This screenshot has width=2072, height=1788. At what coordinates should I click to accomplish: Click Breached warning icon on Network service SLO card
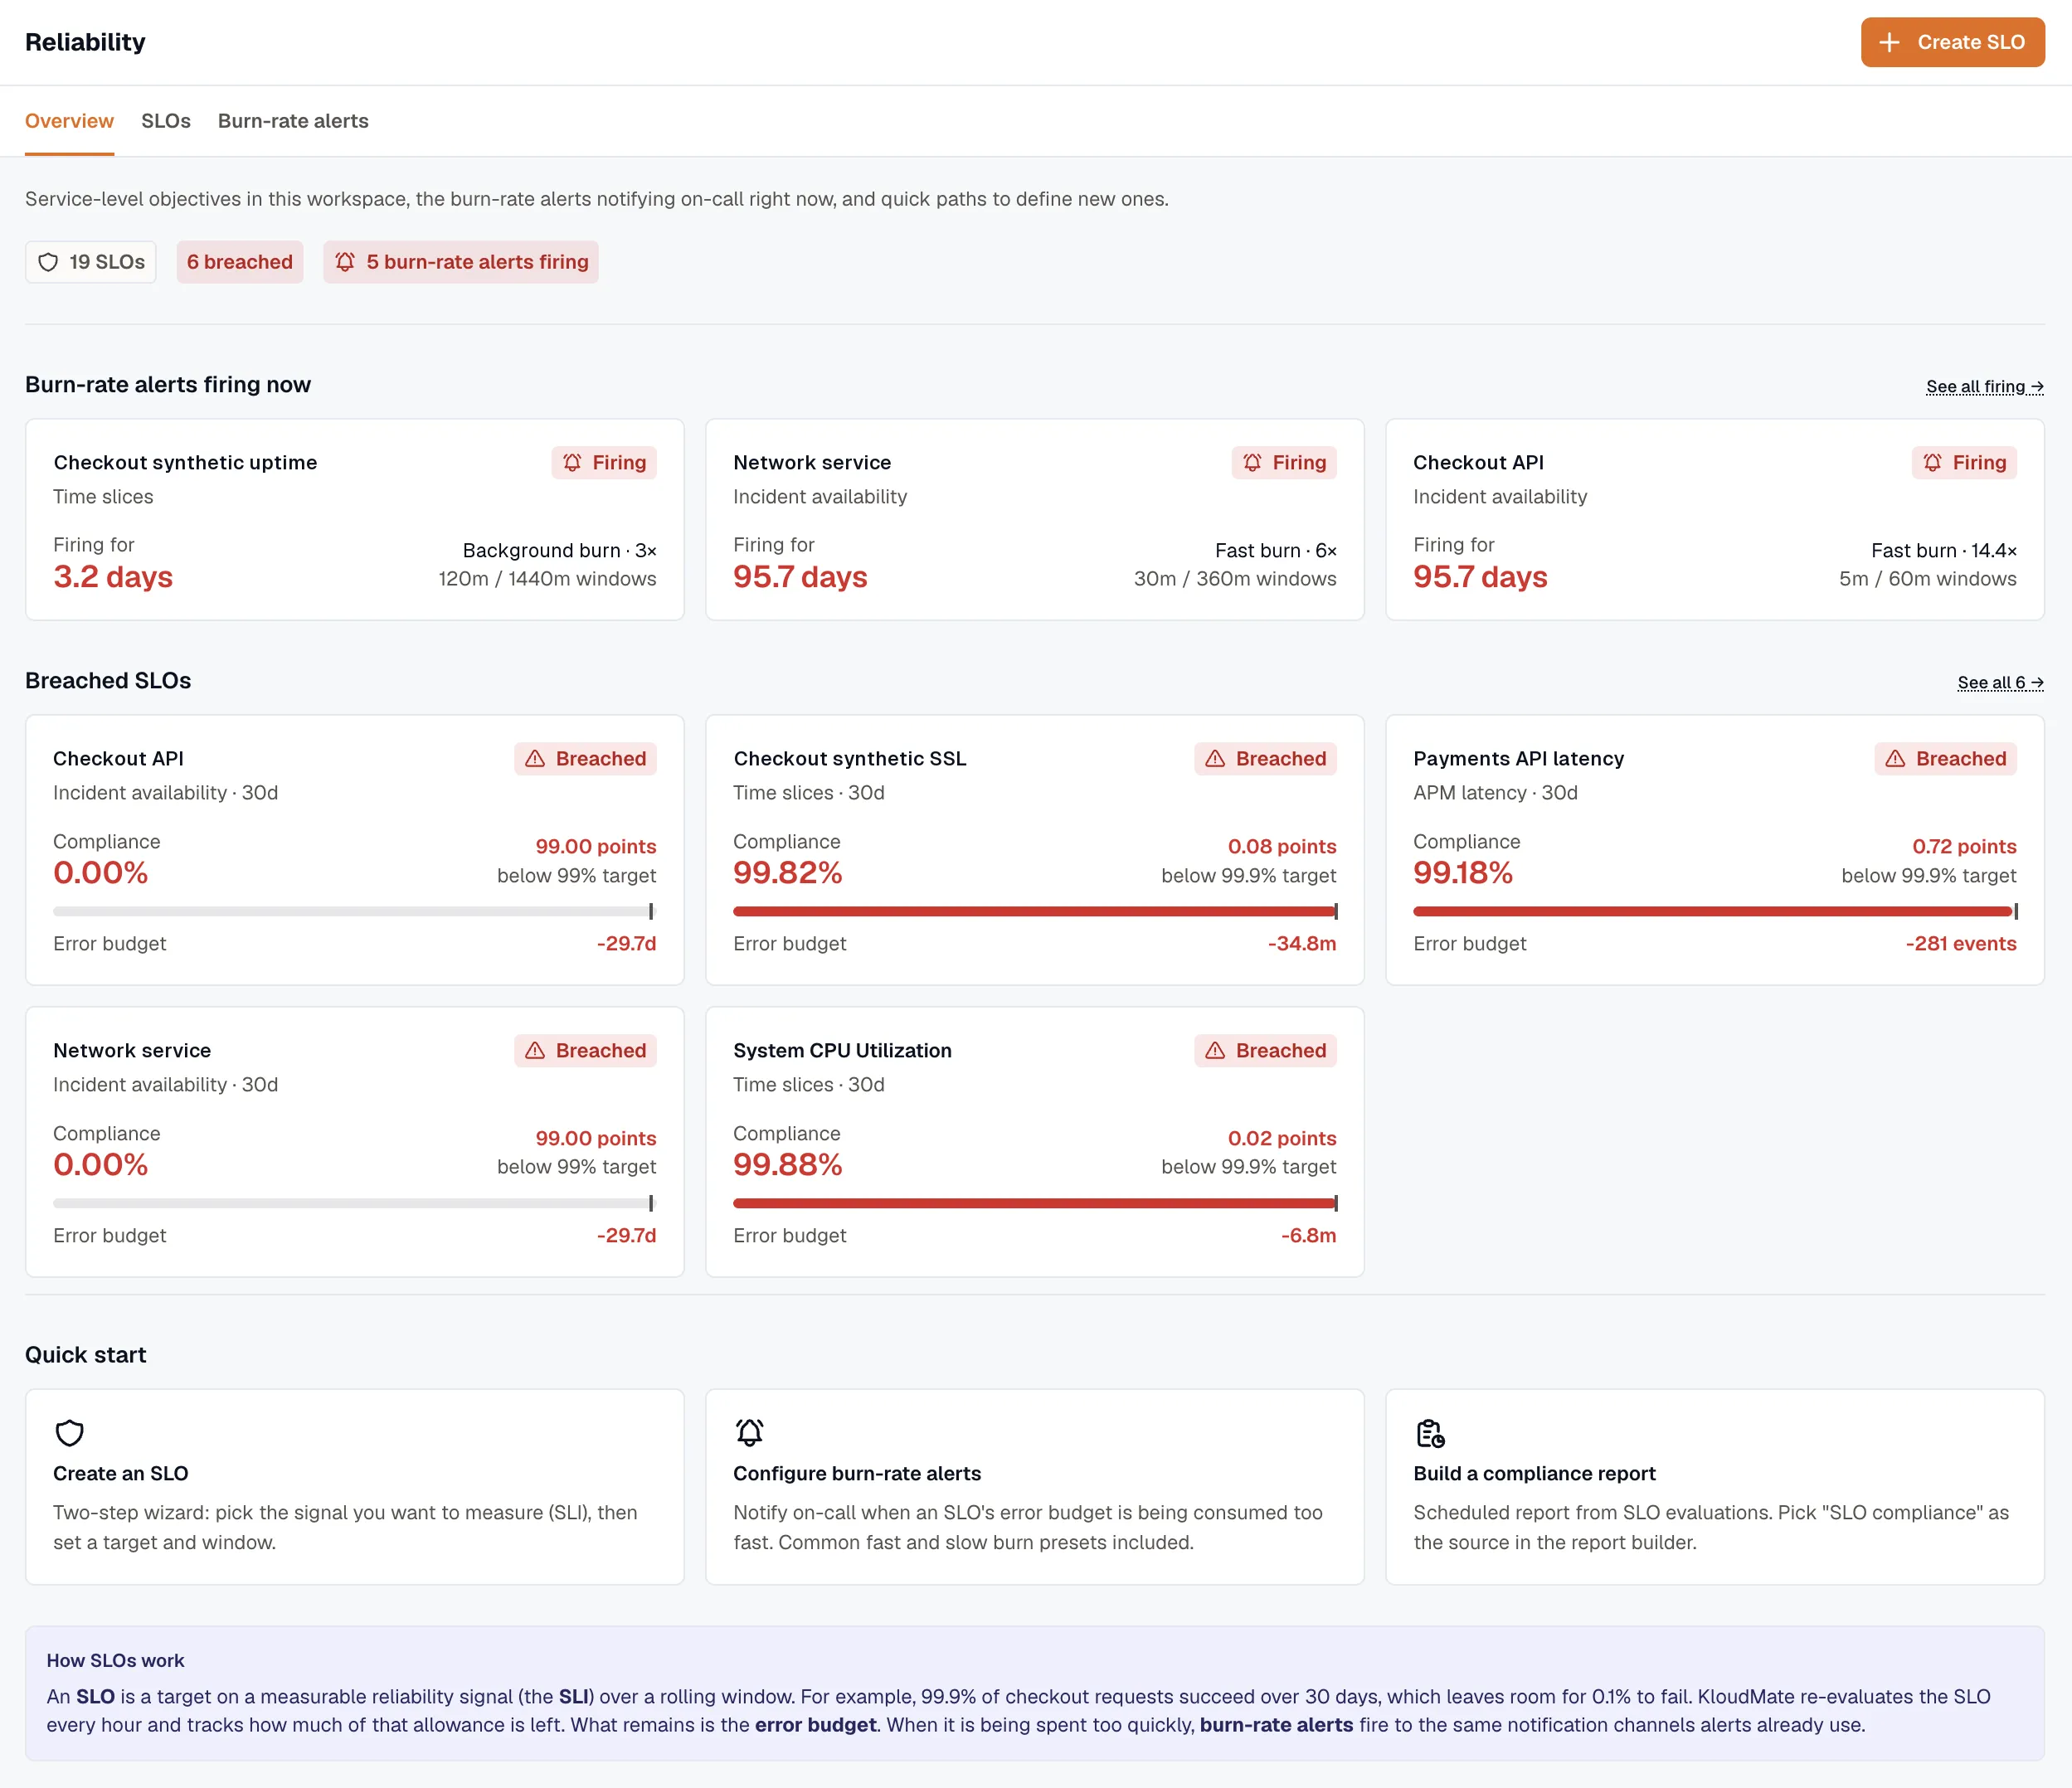pyautogui.click(x=535, y=1050)
